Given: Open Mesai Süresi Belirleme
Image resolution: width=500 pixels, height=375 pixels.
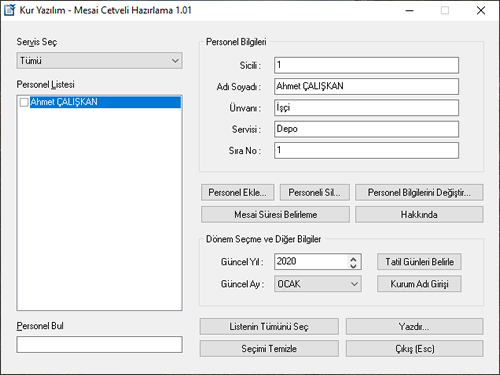Looking at the screenshot, I should (275, 215).
